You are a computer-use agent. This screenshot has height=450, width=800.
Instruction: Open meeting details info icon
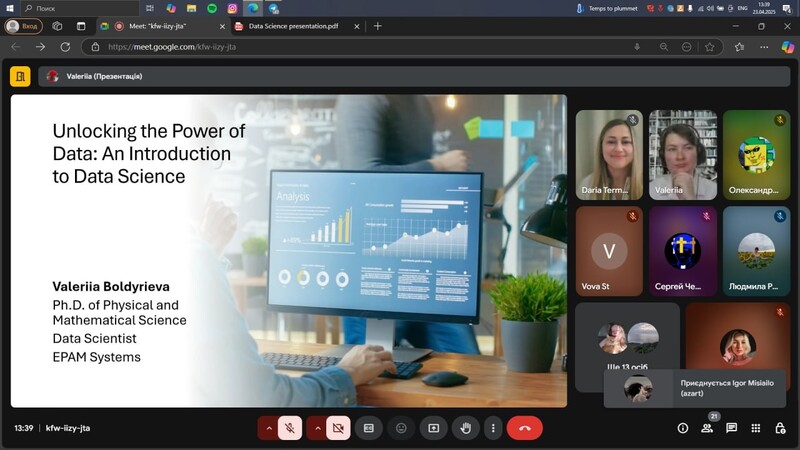(x=683, y=428)
